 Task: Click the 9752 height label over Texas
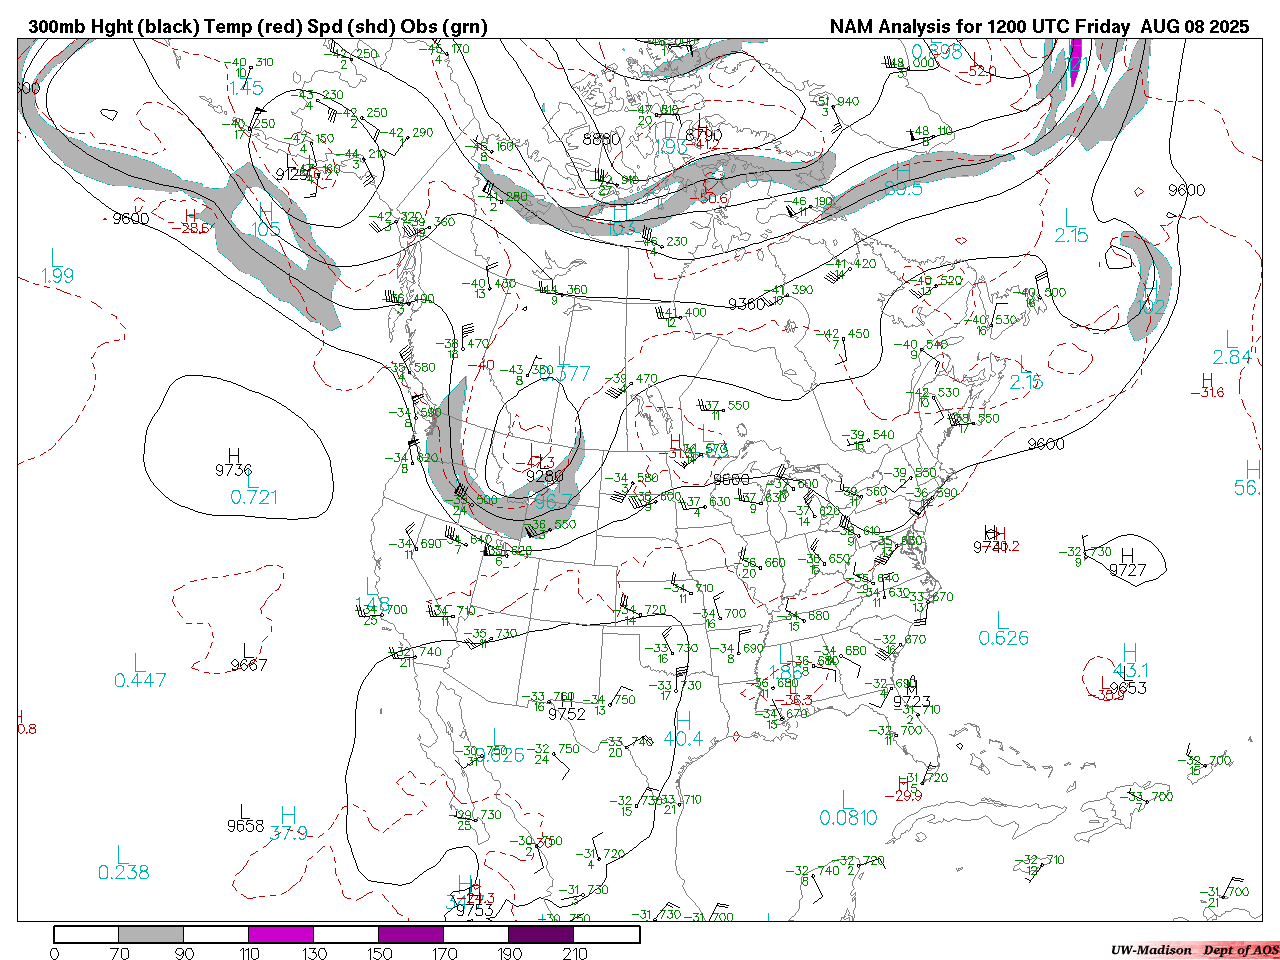pyautogui.click(x=567, y=714)
